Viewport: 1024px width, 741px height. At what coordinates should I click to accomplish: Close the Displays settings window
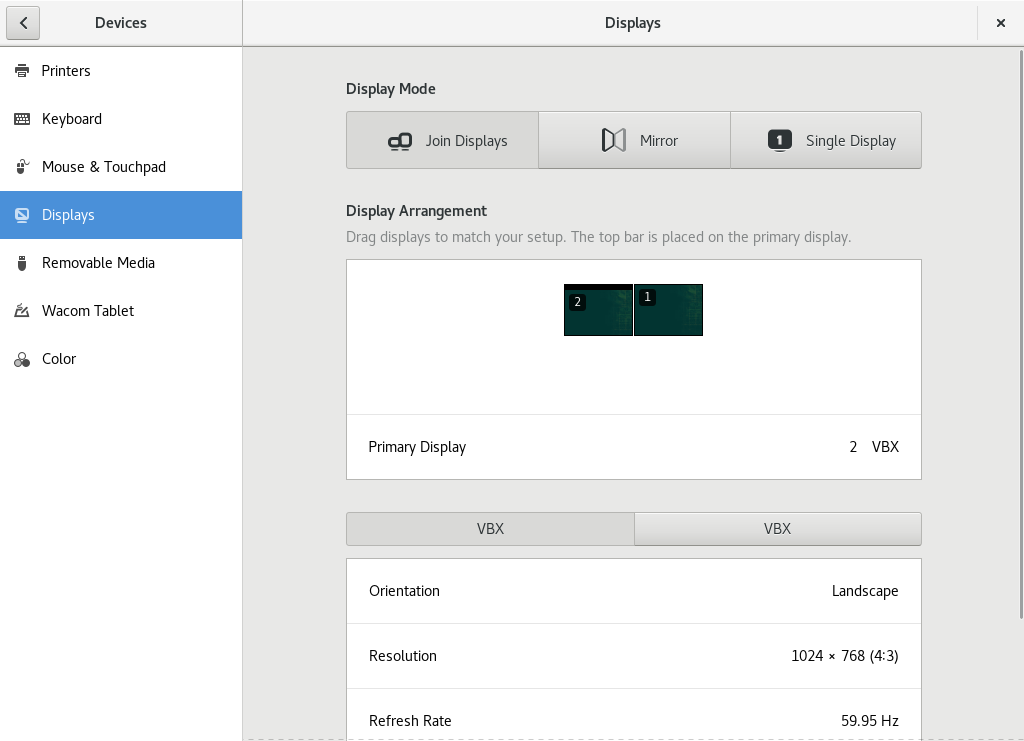click(1000, 23)
